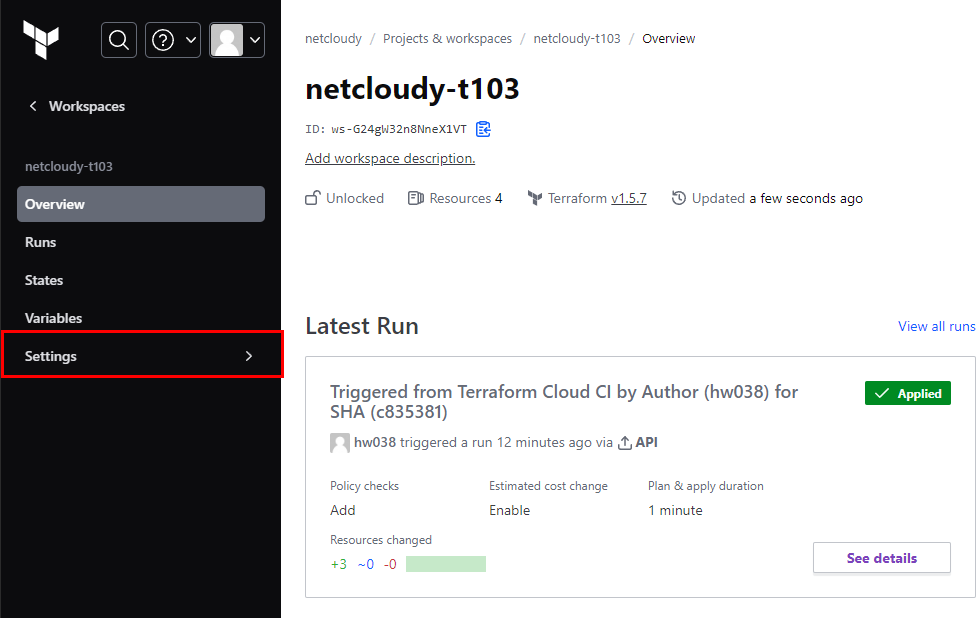Click netcloudy breadcrumb link

point(333,39)
